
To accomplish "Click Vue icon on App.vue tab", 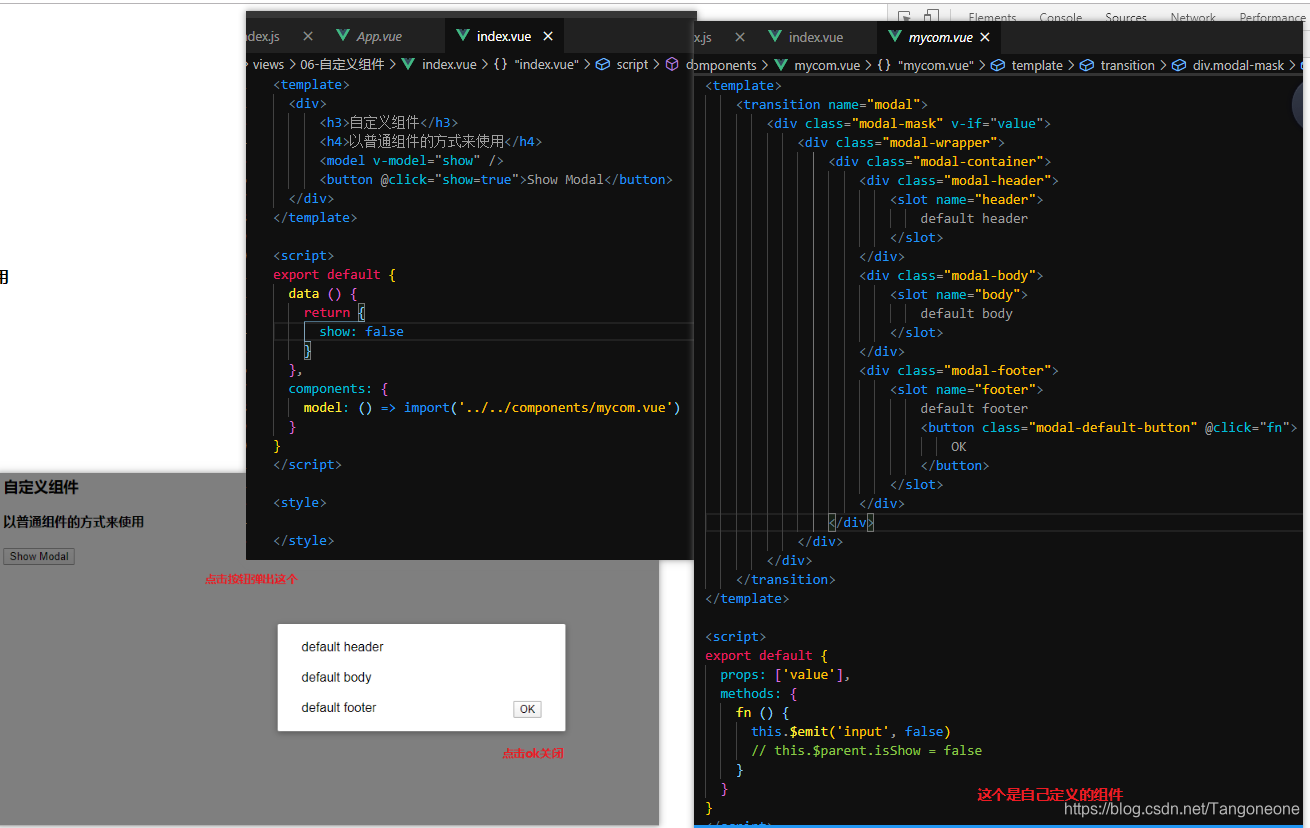I will [x=343, y=36].
